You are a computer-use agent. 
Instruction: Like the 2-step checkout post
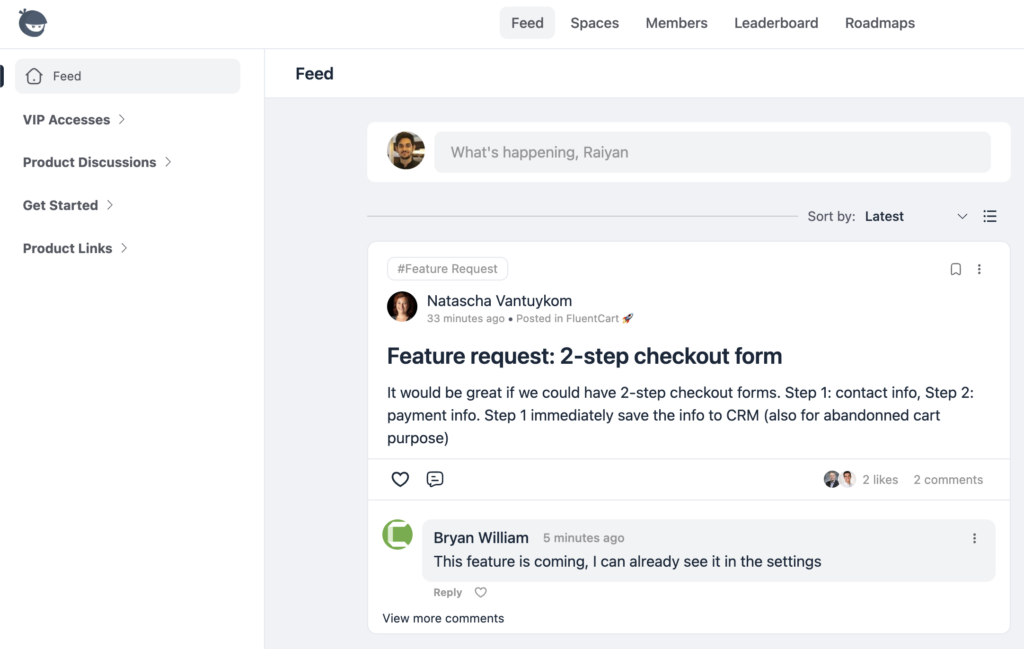400,479
